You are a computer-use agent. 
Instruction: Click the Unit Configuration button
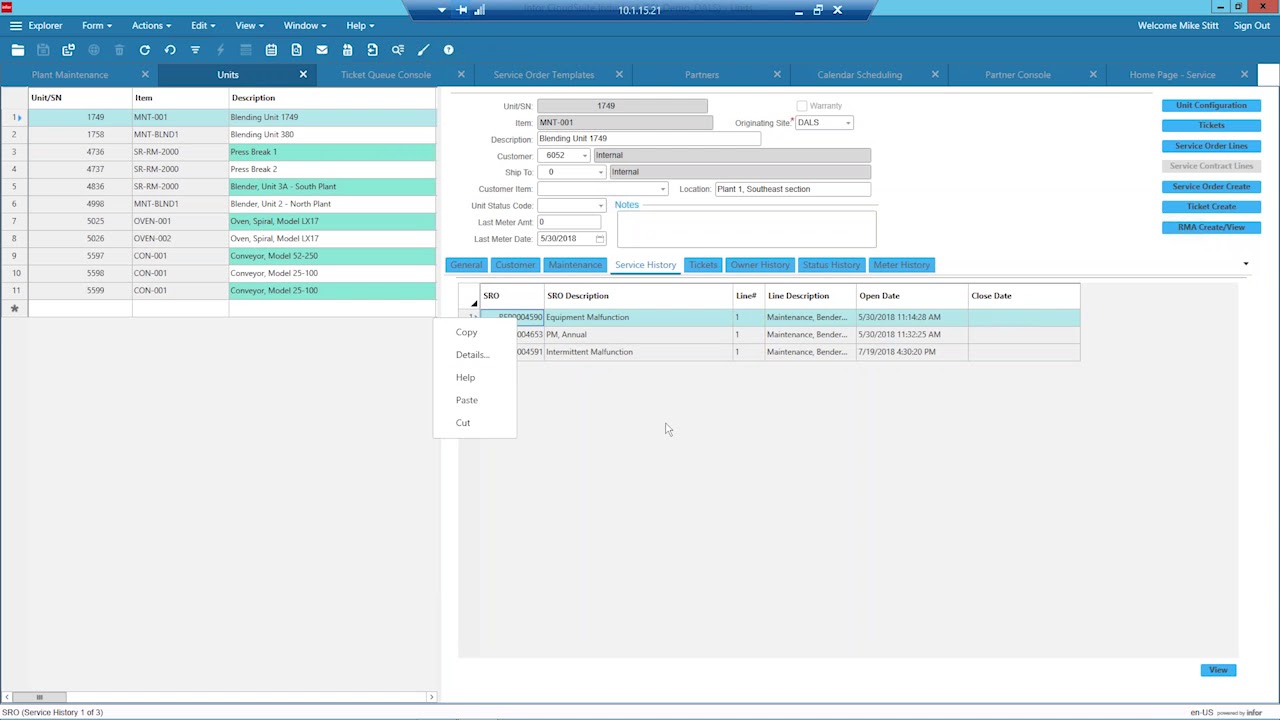coord(1211,105)
